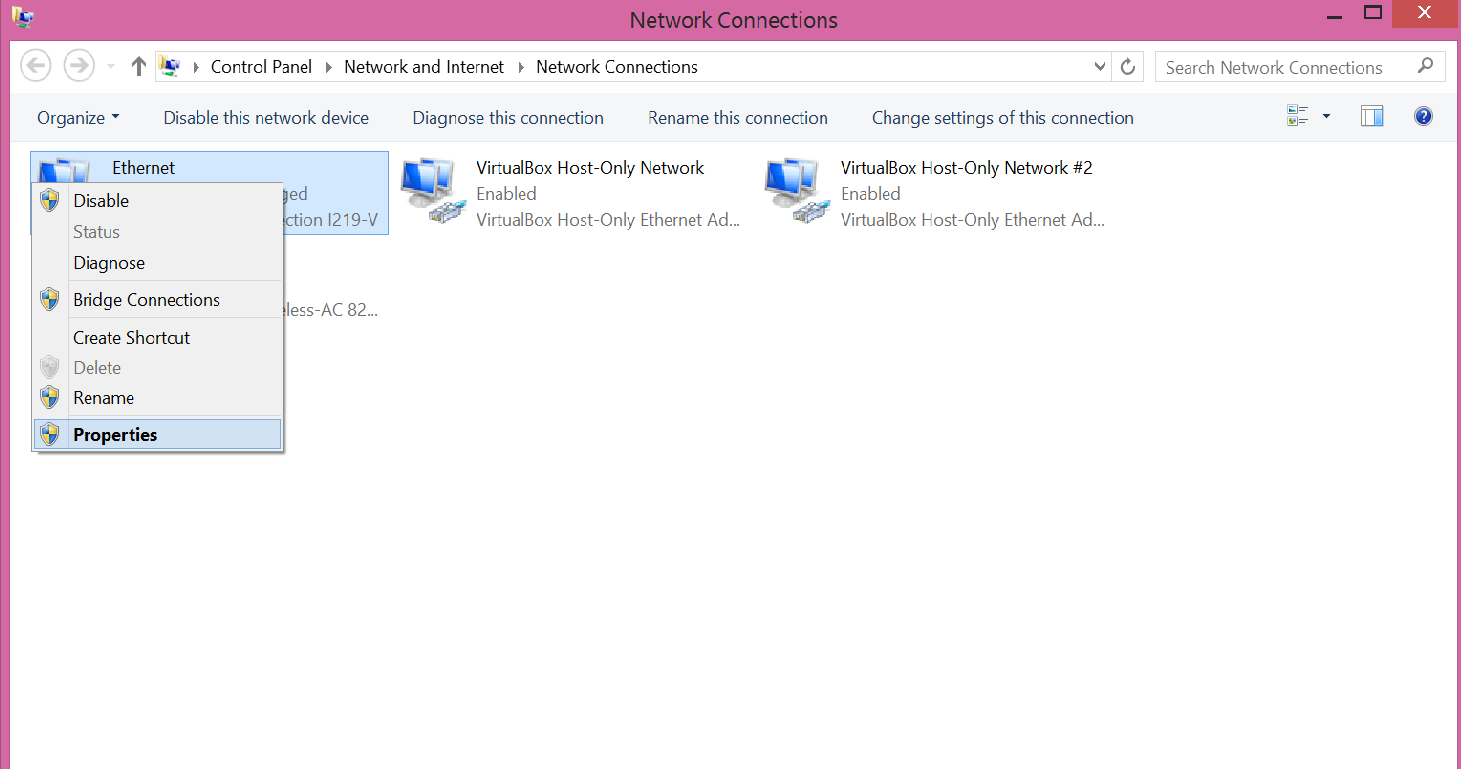Click Rename this connection

click(738, 118)
